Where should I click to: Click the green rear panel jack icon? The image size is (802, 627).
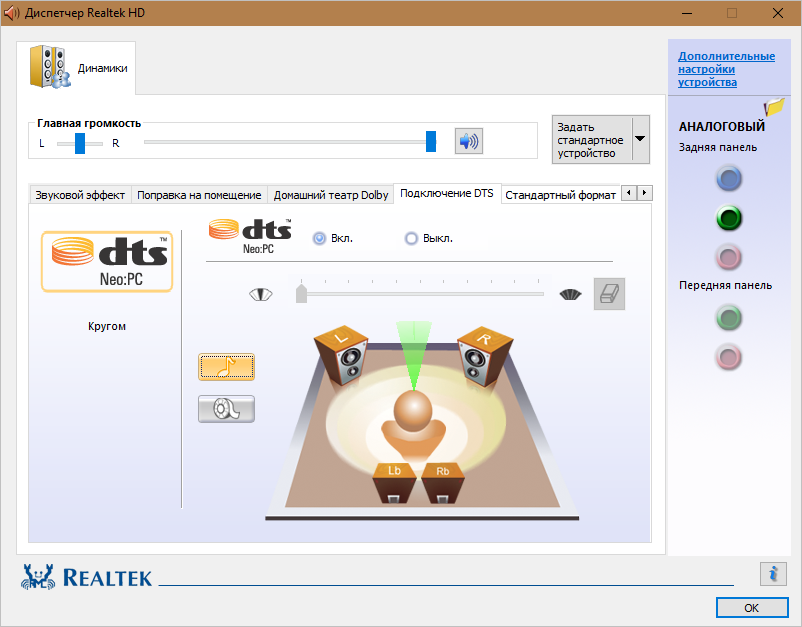pos(729,218)
